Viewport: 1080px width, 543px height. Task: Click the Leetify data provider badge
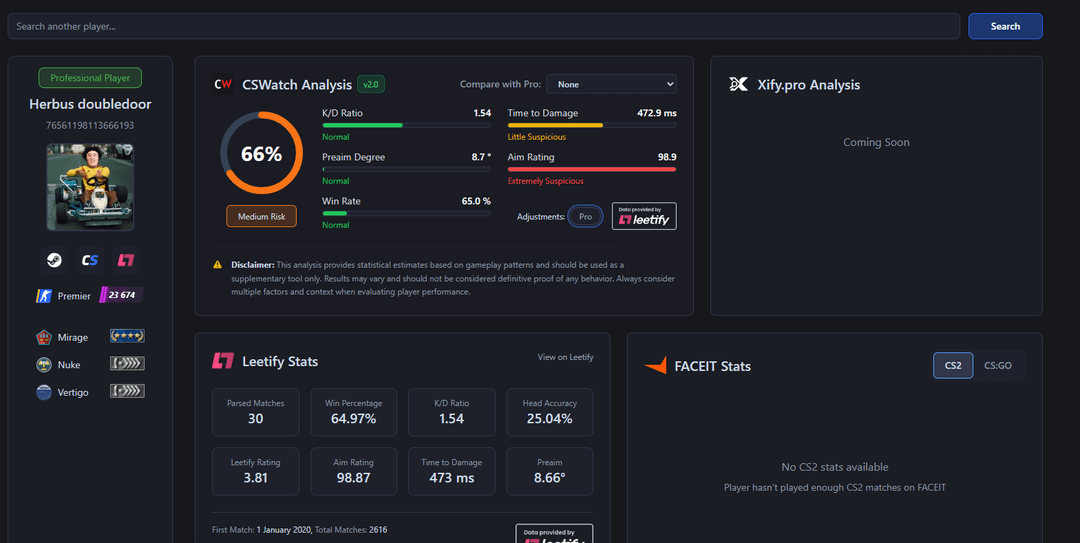tap(644, 216)
